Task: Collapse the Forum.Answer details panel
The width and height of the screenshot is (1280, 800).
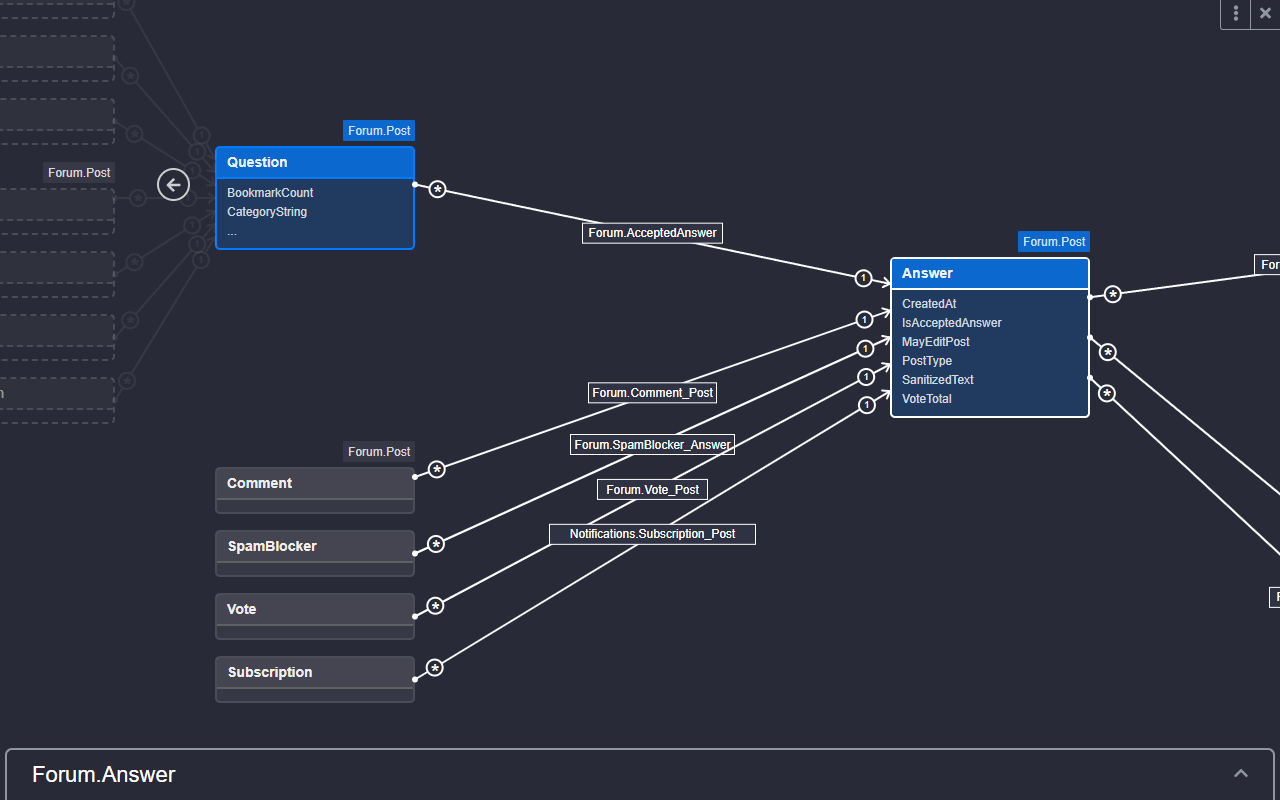Action: tap(1241, 773)
